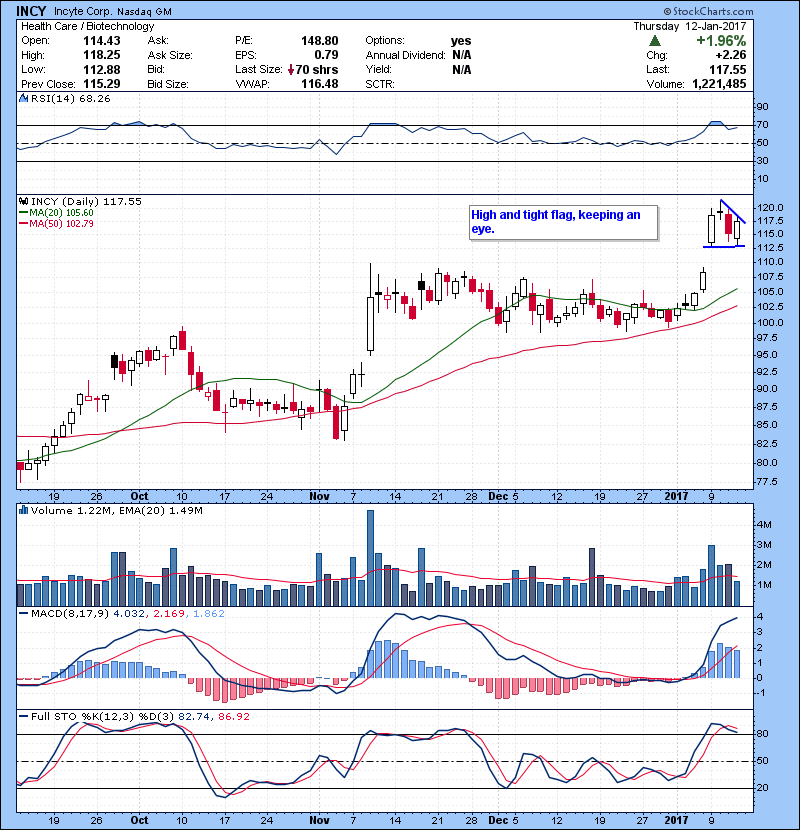
Task: Select the P/E value 148.80
Action: (319, 41)
